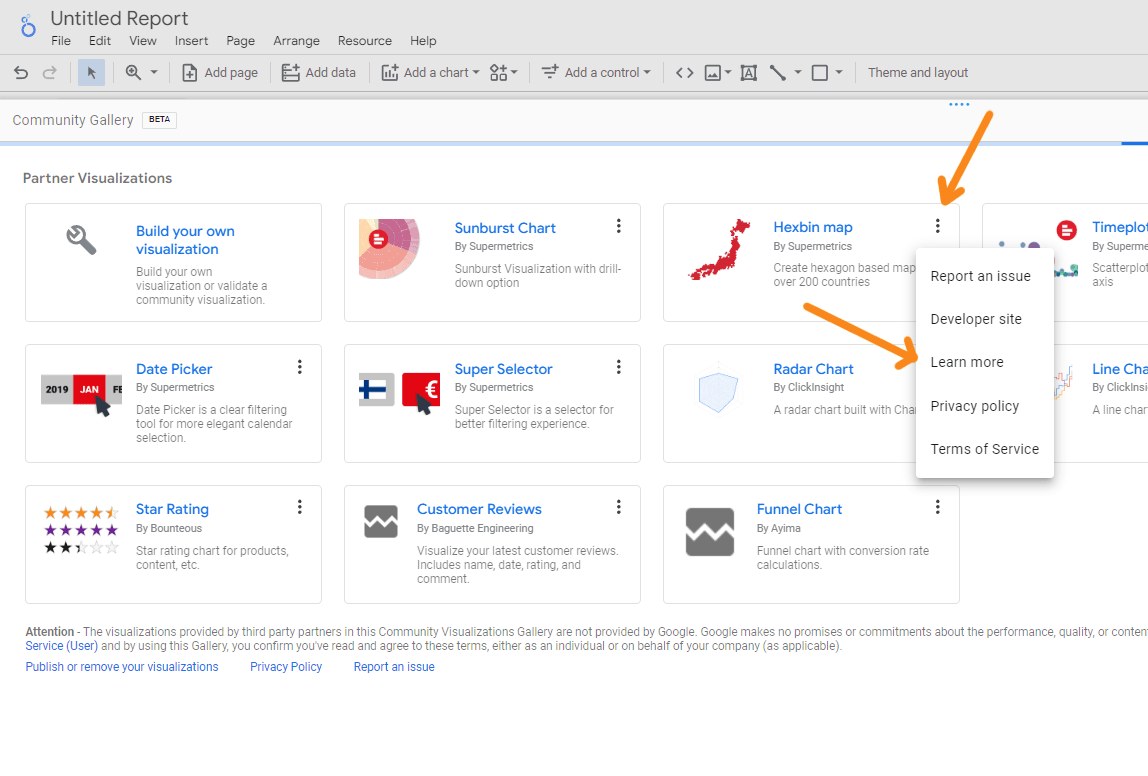This screenshot has width=1148, height=776.
Task: Click Publish or remove your visualizations link
Action: [x=122, y=667]
